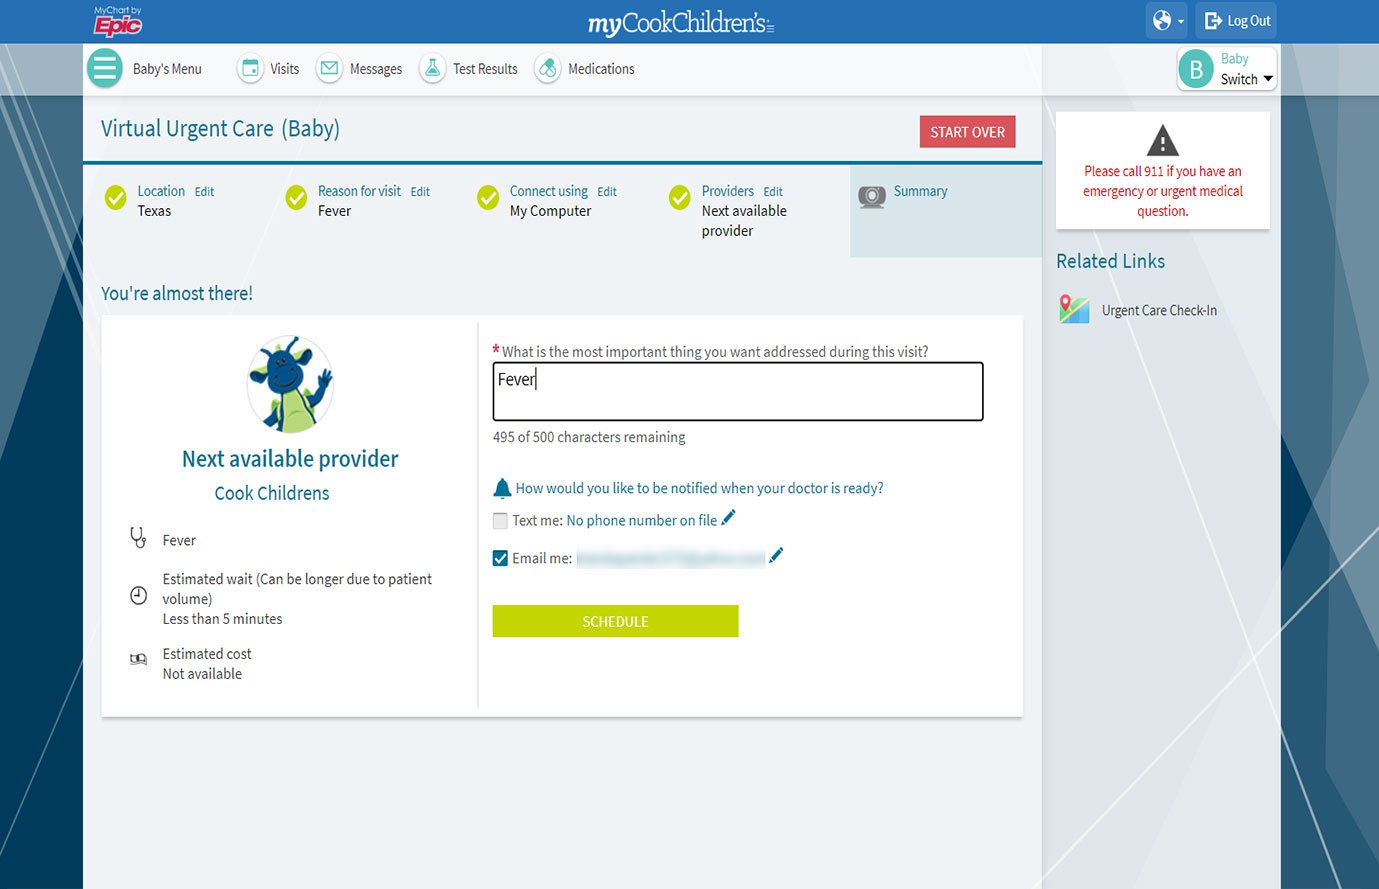Click the Log Out button
This screenshot has height=889, width=1379.
tap(1236, 21)
